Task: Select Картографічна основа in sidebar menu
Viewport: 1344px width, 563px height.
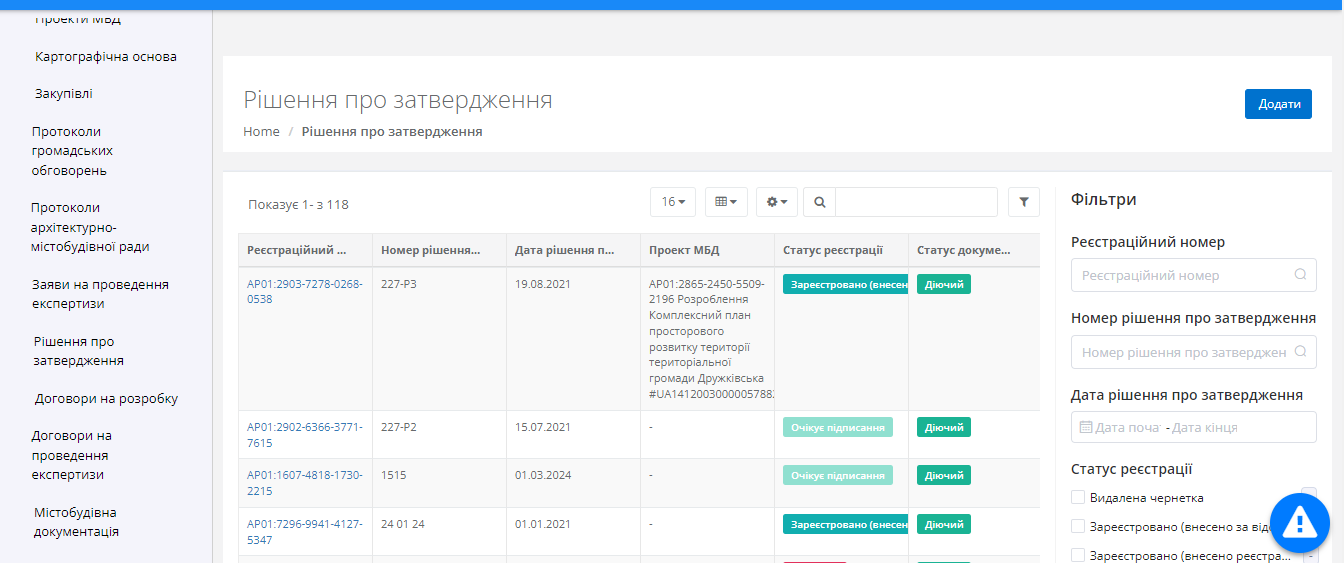Action: tap(105, 56)
